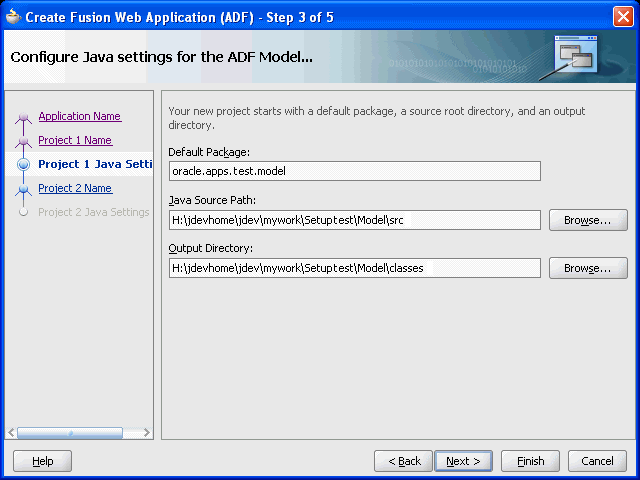640x480 pixels.
Task: Click the 'Default Package:' label
Action: click(209, 152)
